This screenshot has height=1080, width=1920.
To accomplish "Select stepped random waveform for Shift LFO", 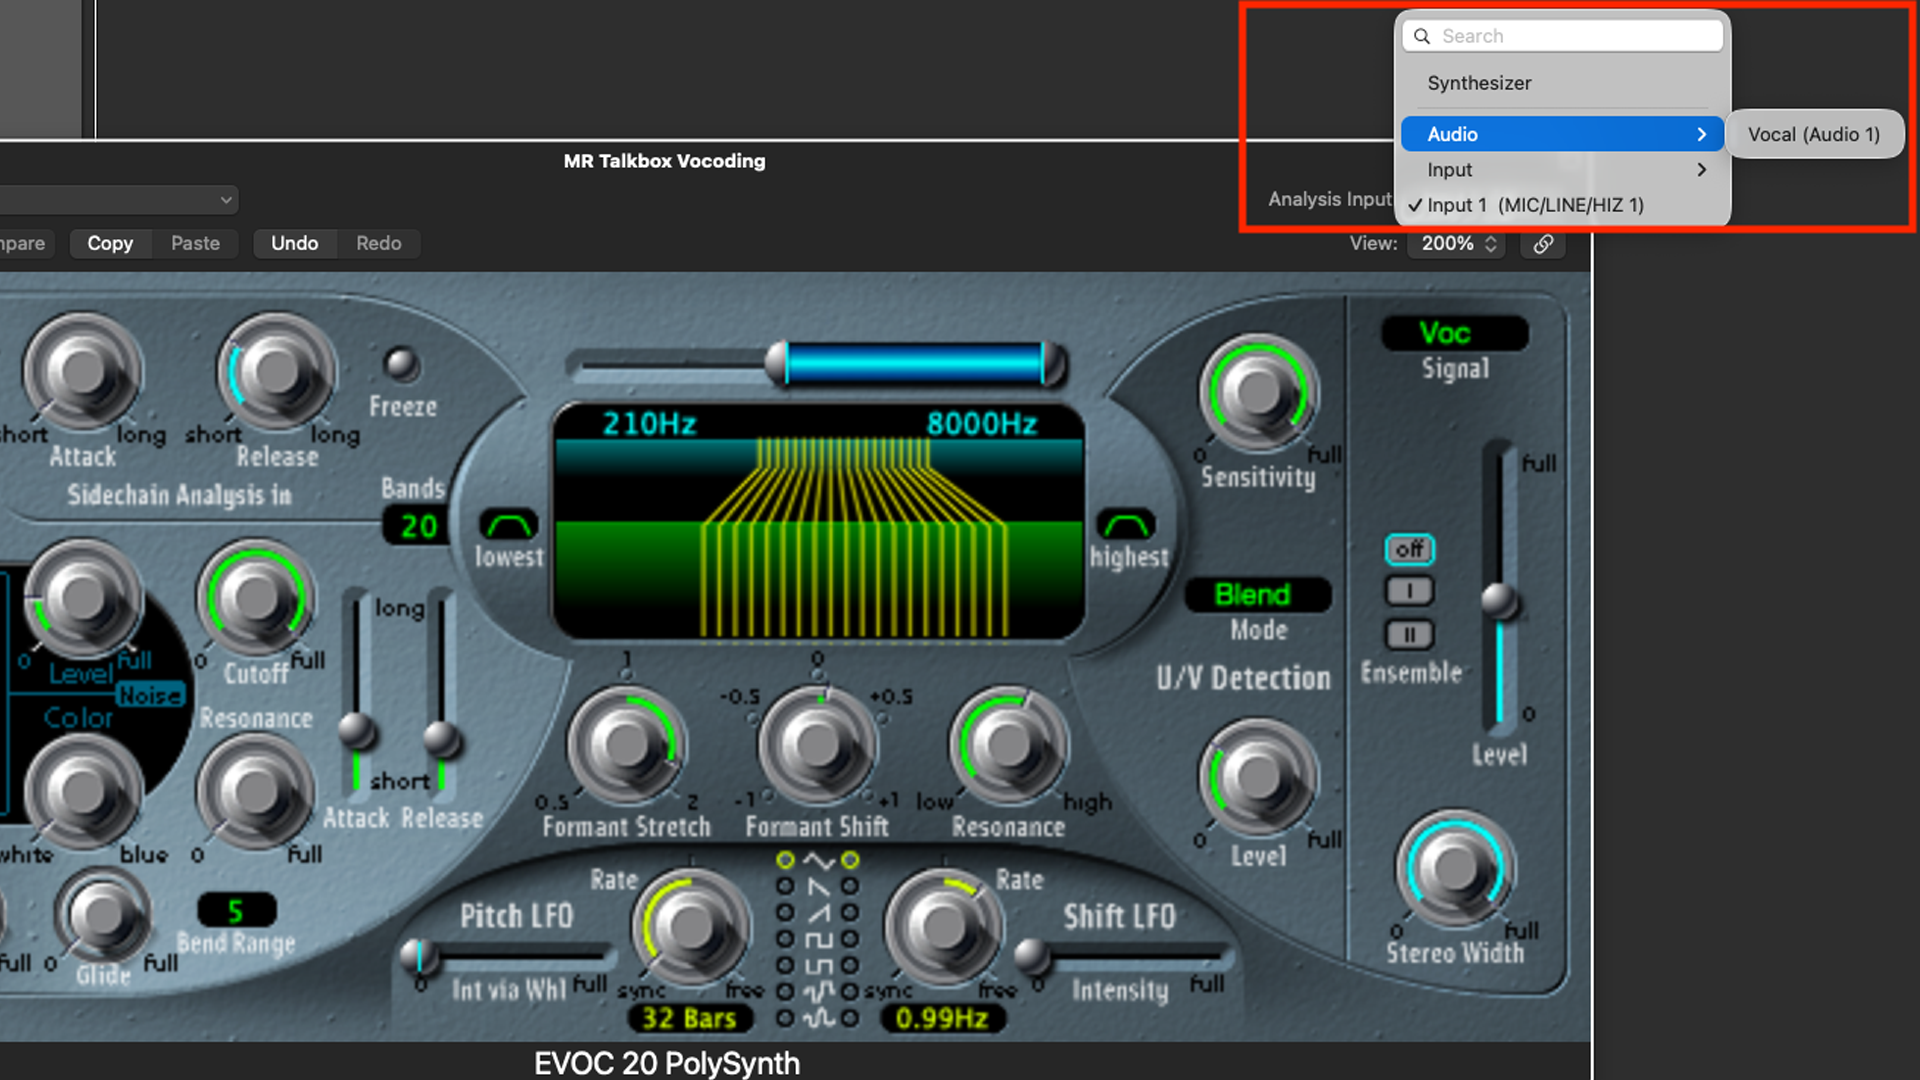I will tap(850, 992).
